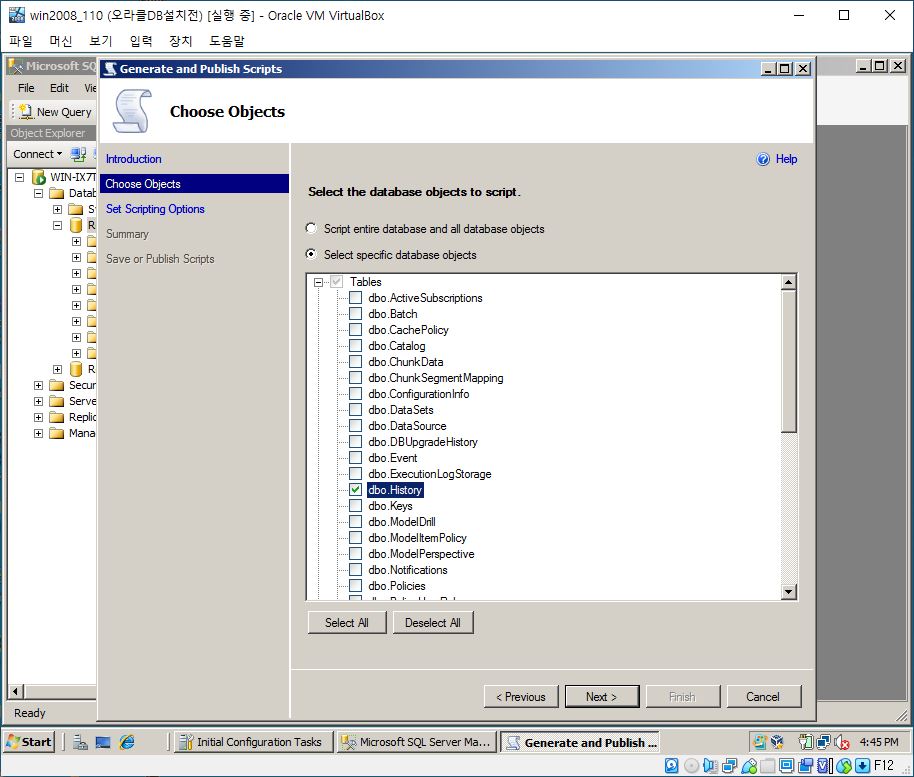Image resolution: width=914 pixels, height=777 pixels.
Task: Open the Start menu
Action: click(29, 742)
